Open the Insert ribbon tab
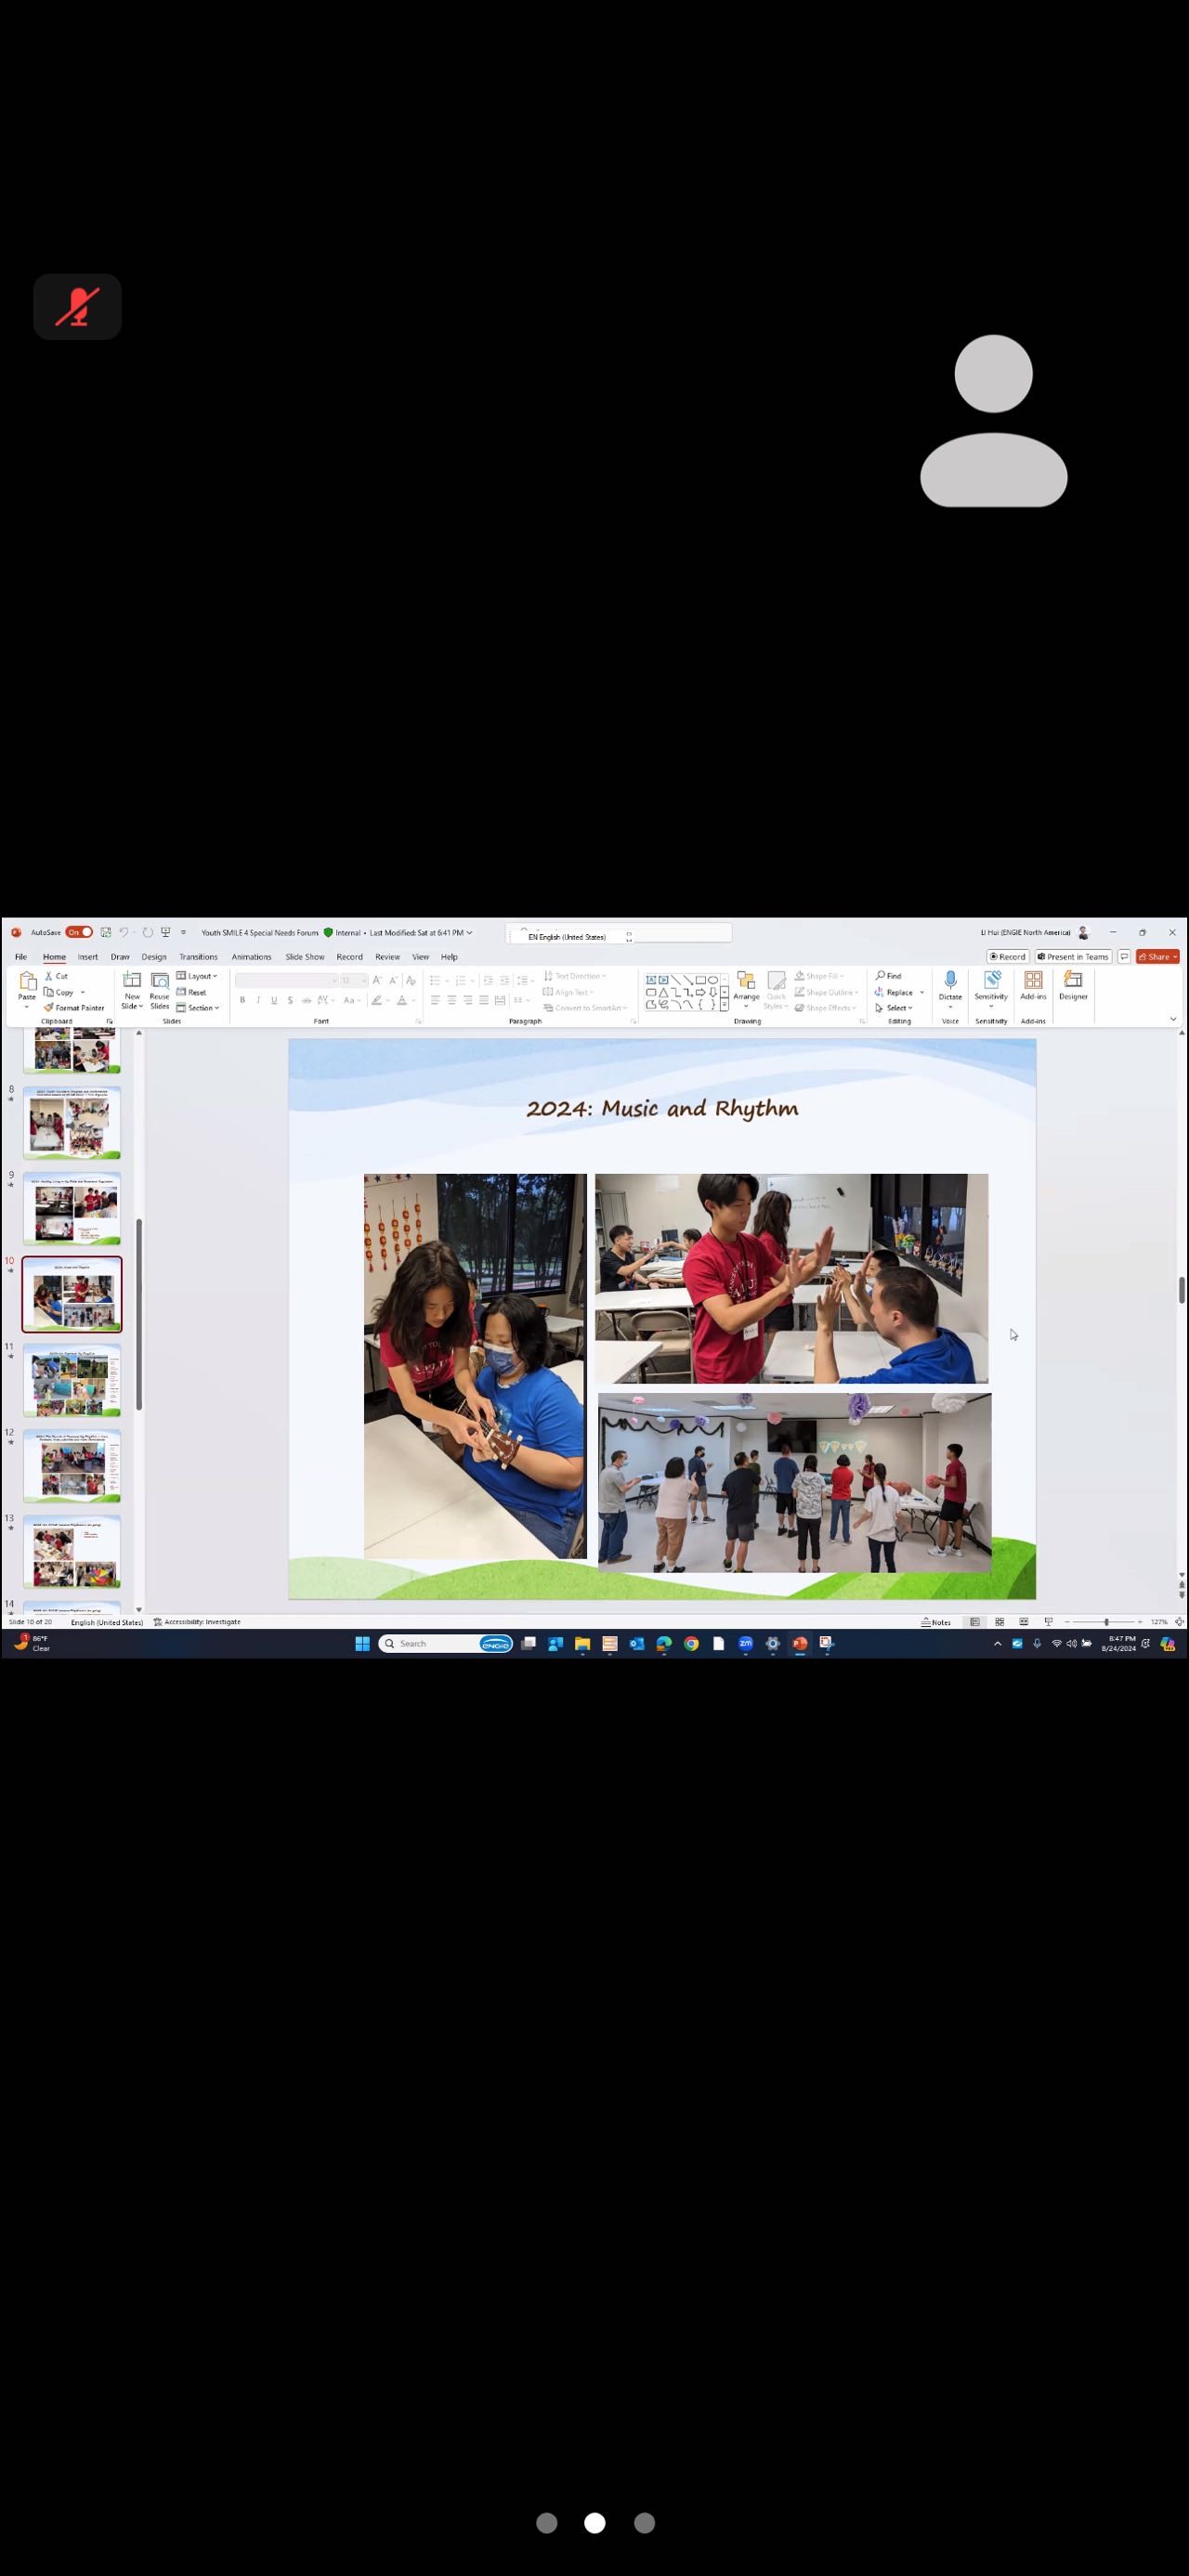The image size is (1189, 2576). [88, 957]
